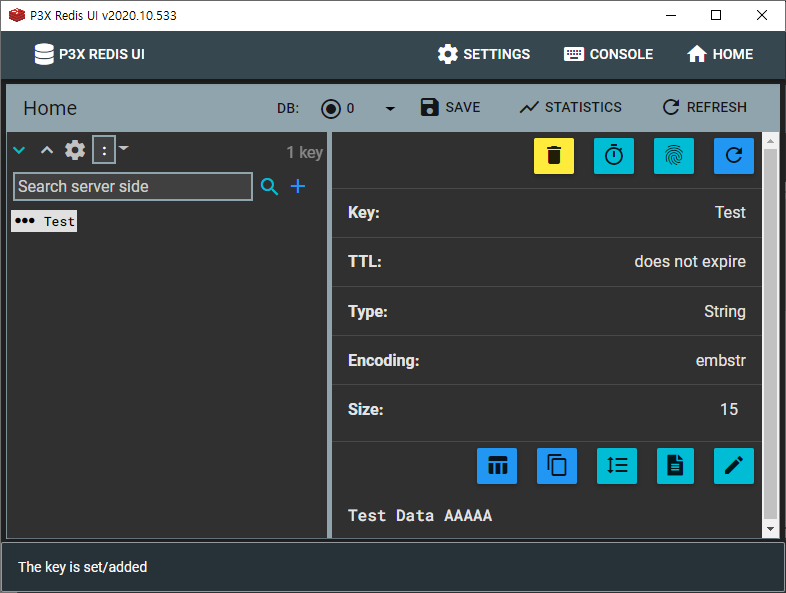Image resolution: width=786 pixels, height=593 pixels.
Task: Open tree settings gear icon
Action: click(75, 150)
